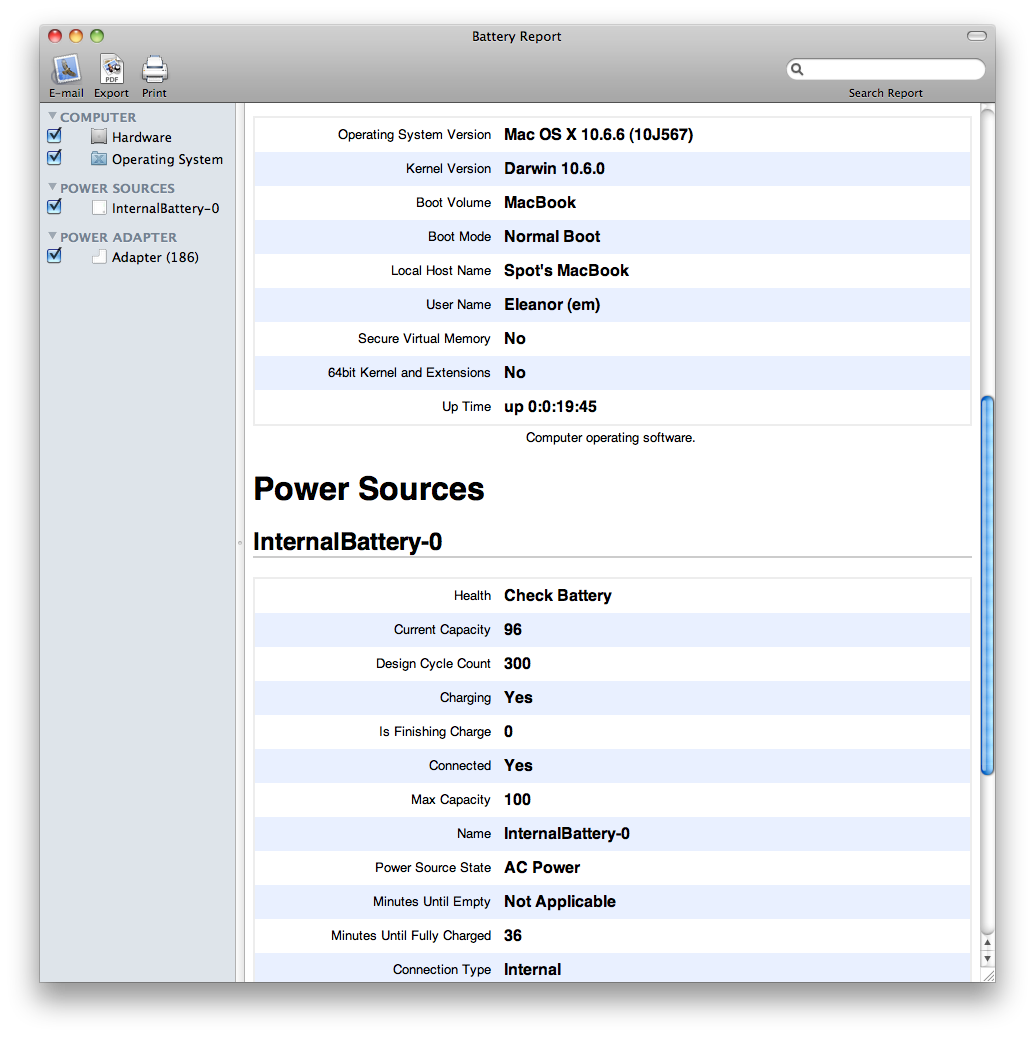Click the Battery Report window title
This screenshot has height=1037, width=1035.
[517, 36]
